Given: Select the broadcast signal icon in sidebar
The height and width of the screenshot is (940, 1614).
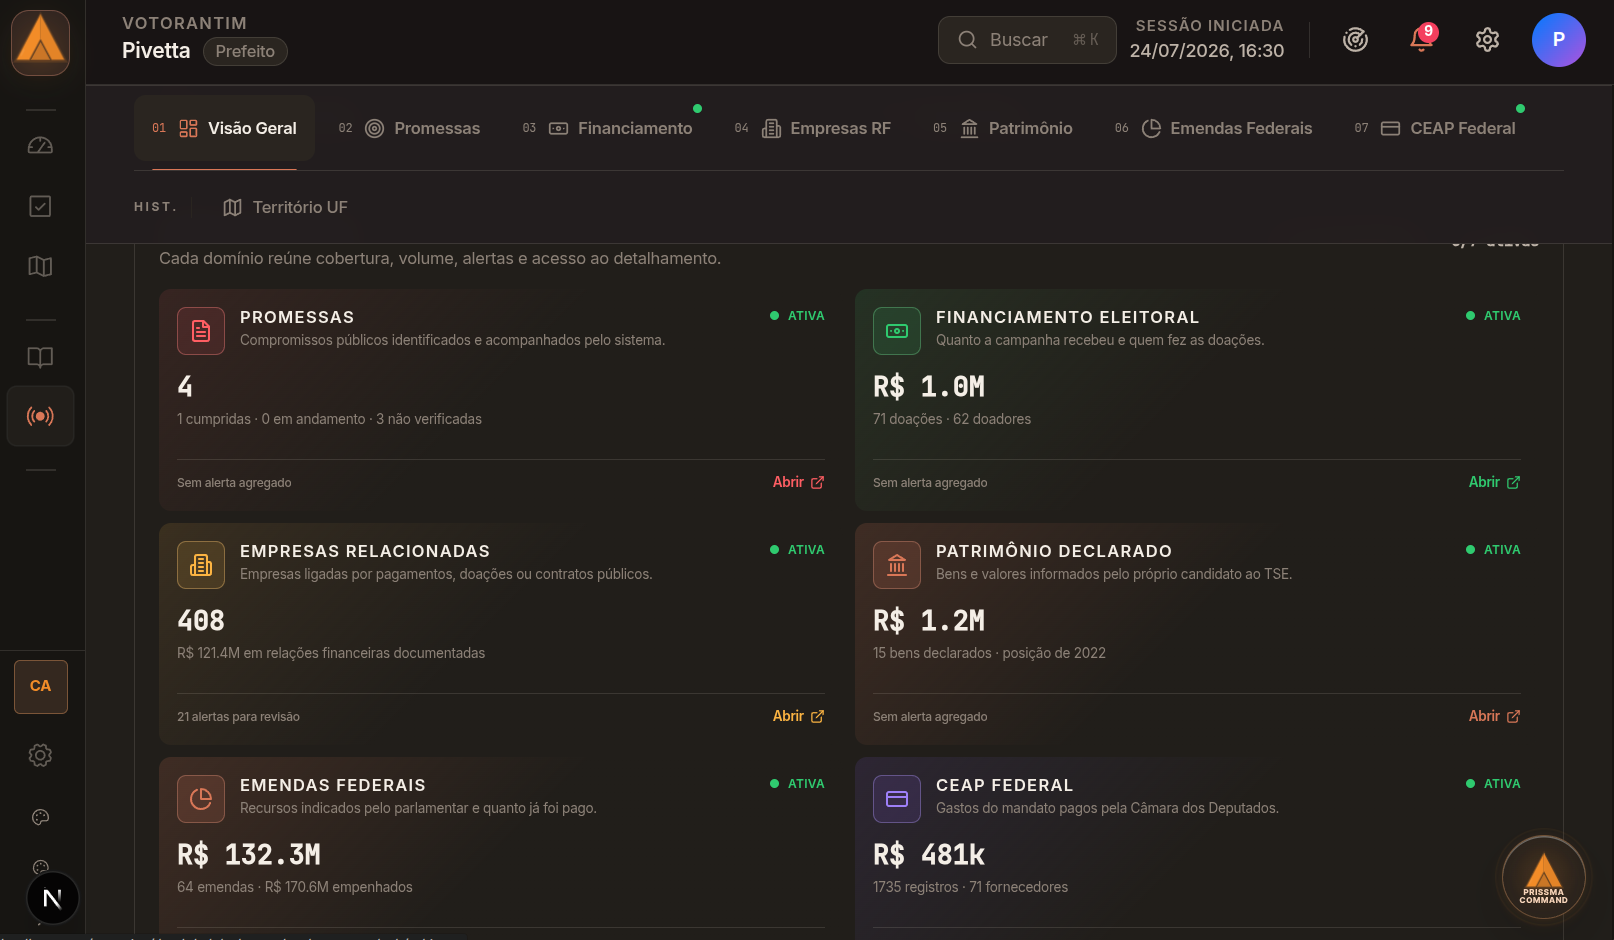Looking at the screenshot, I should (x=40, y=416).
